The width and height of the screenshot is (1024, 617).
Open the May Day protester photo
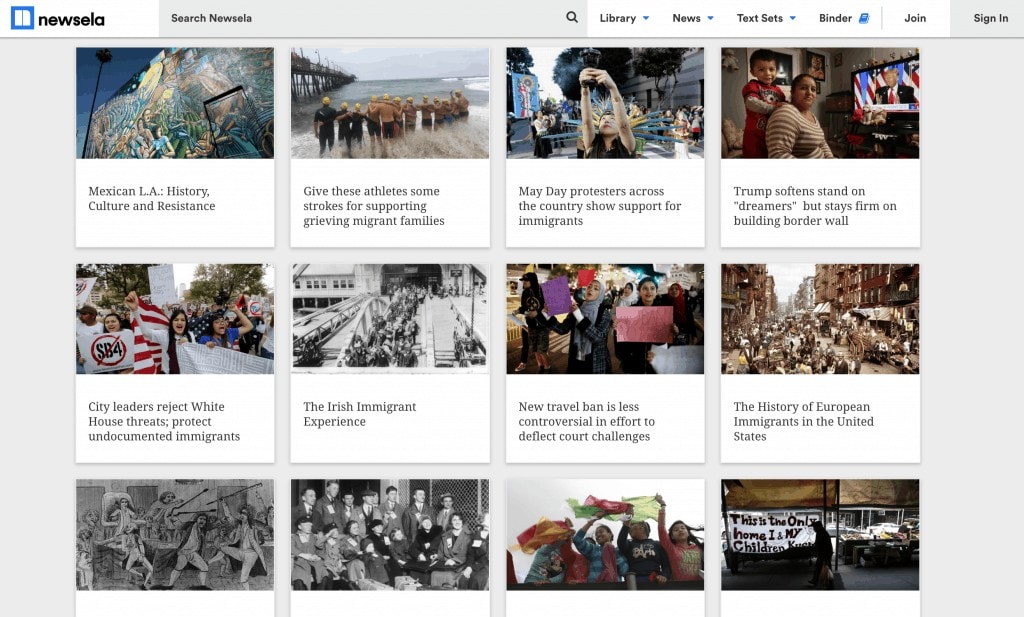605,103
